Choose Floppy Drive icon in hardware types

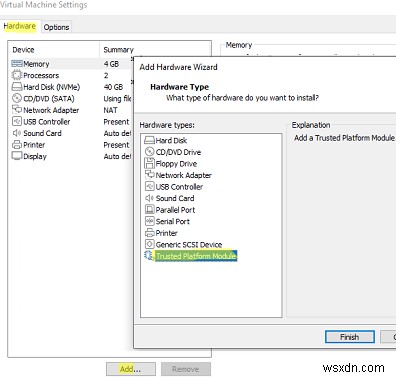coord(150,163)
